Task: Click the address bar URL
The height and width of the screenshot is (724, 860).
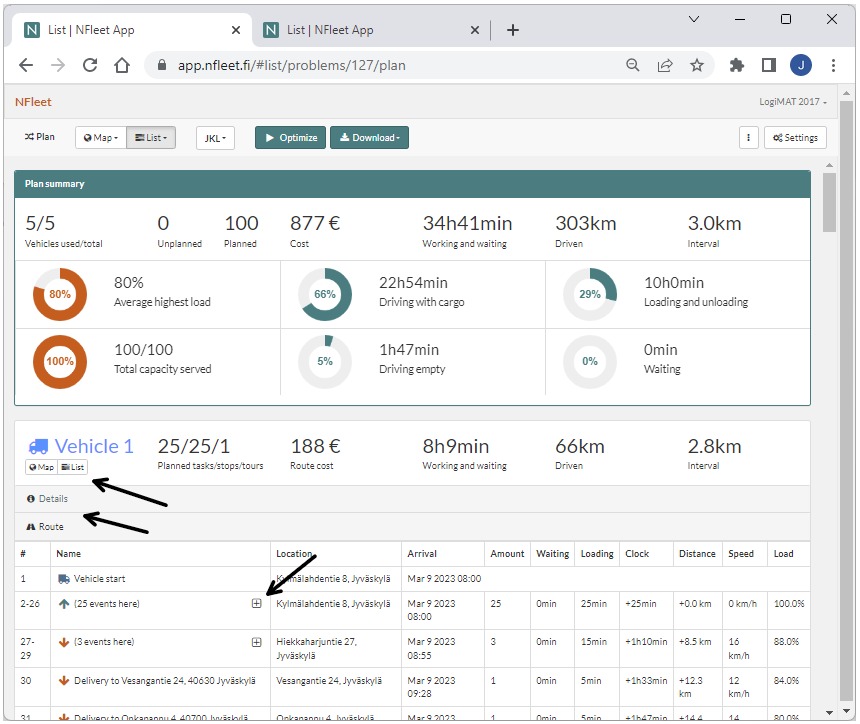Action: tap(291, 65)
